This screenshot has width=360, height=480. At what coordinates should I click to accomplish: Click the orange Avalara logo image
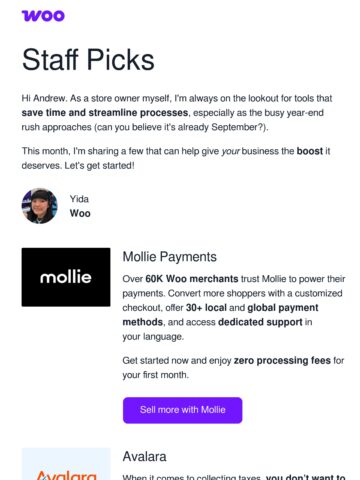(66, 464)
